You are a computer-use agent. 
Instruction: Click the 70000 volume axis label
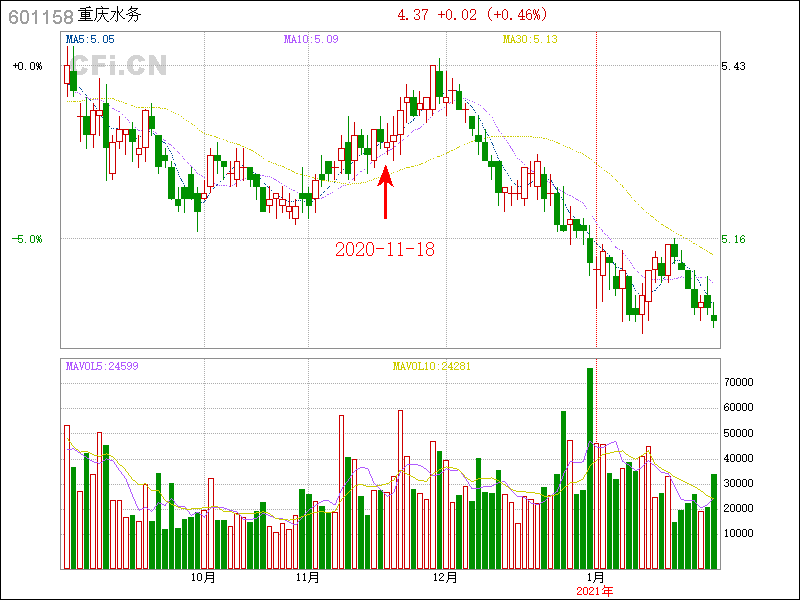coord(738,383)
